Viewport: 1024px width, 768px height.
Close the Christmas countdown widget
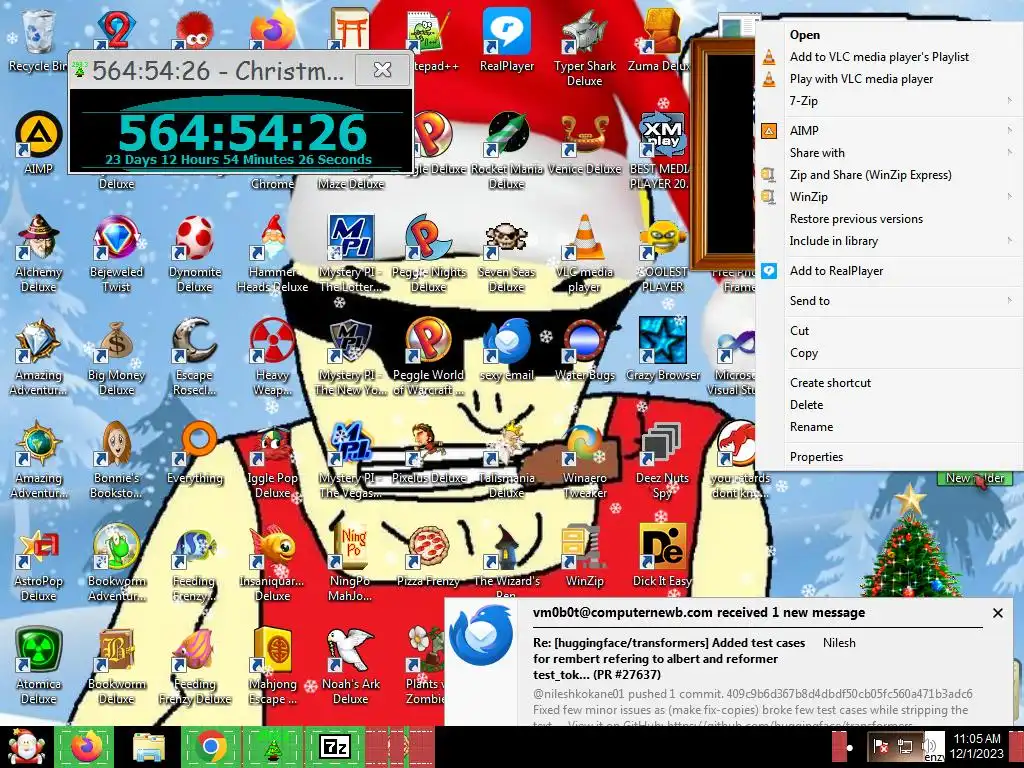pos(383,70)
